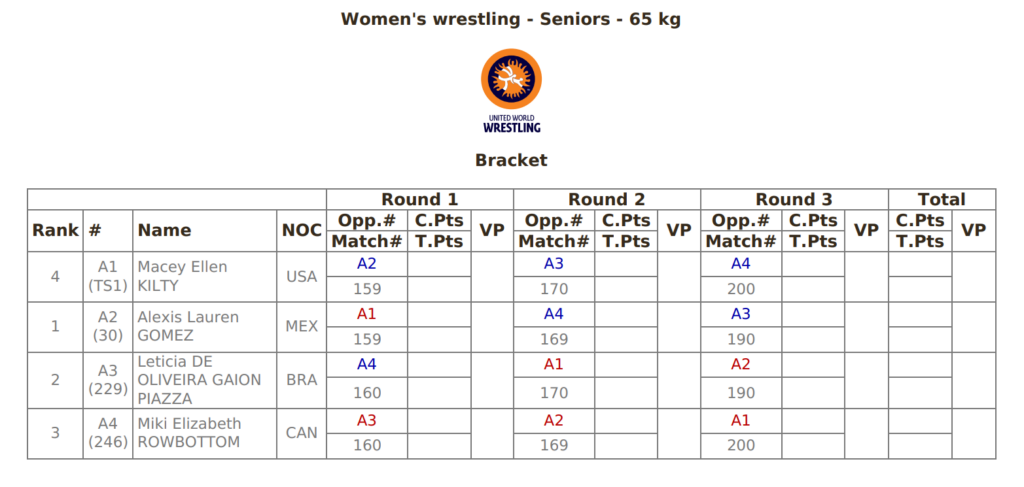Screen dimensions: 1024x487
Task: Click match number 169 in Gomez's Round 2
Action: (554, 339)
